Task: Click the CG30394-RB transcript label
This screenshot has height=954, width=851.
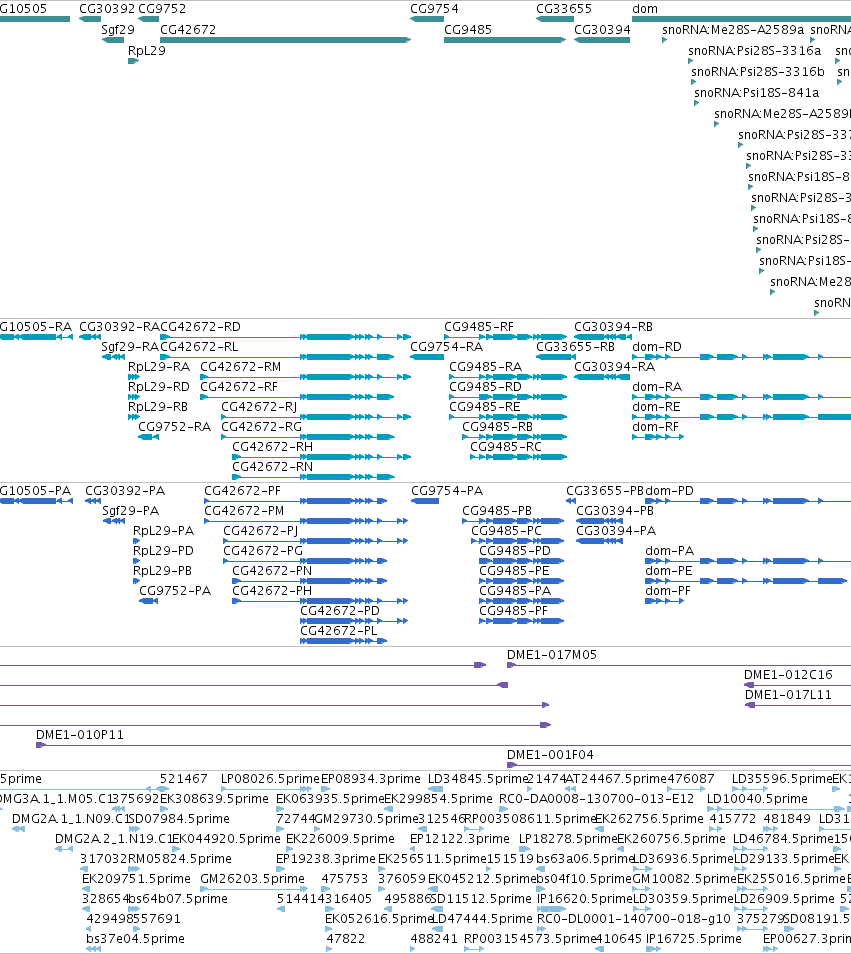Action: (613, 327)
